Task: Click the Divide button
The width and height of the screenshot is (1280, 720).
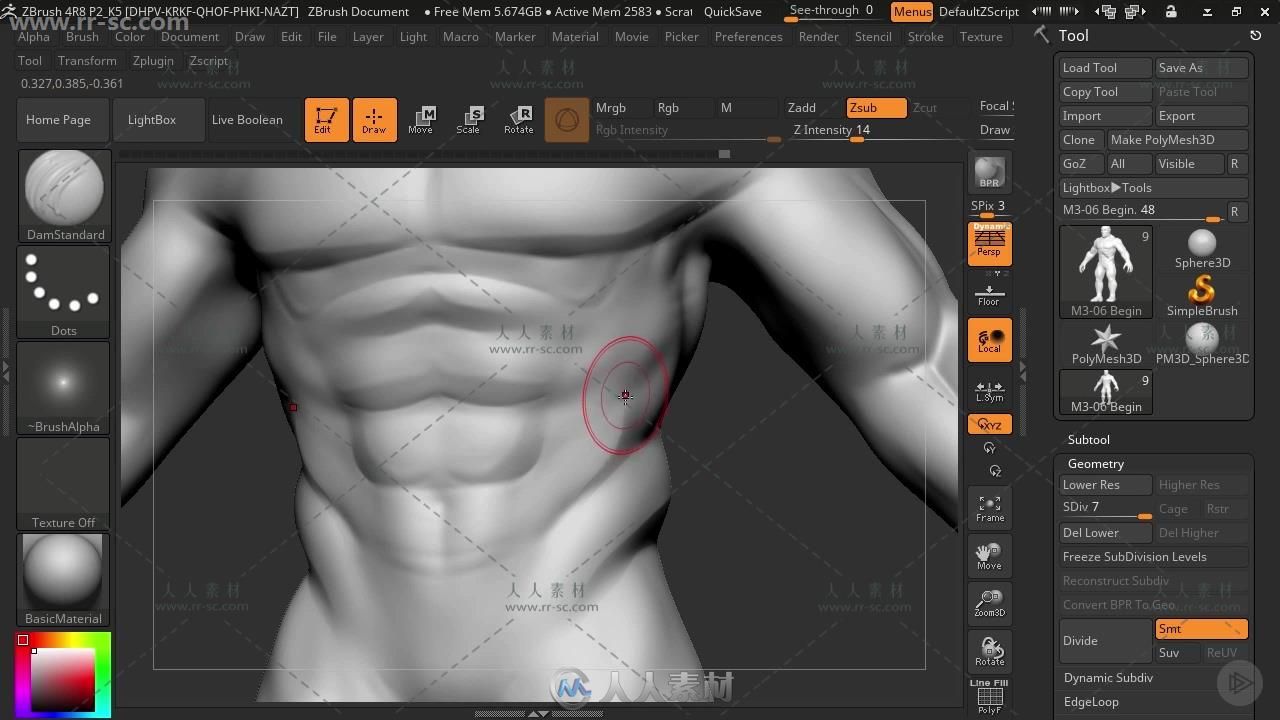Action: [x=1105, y=641]
